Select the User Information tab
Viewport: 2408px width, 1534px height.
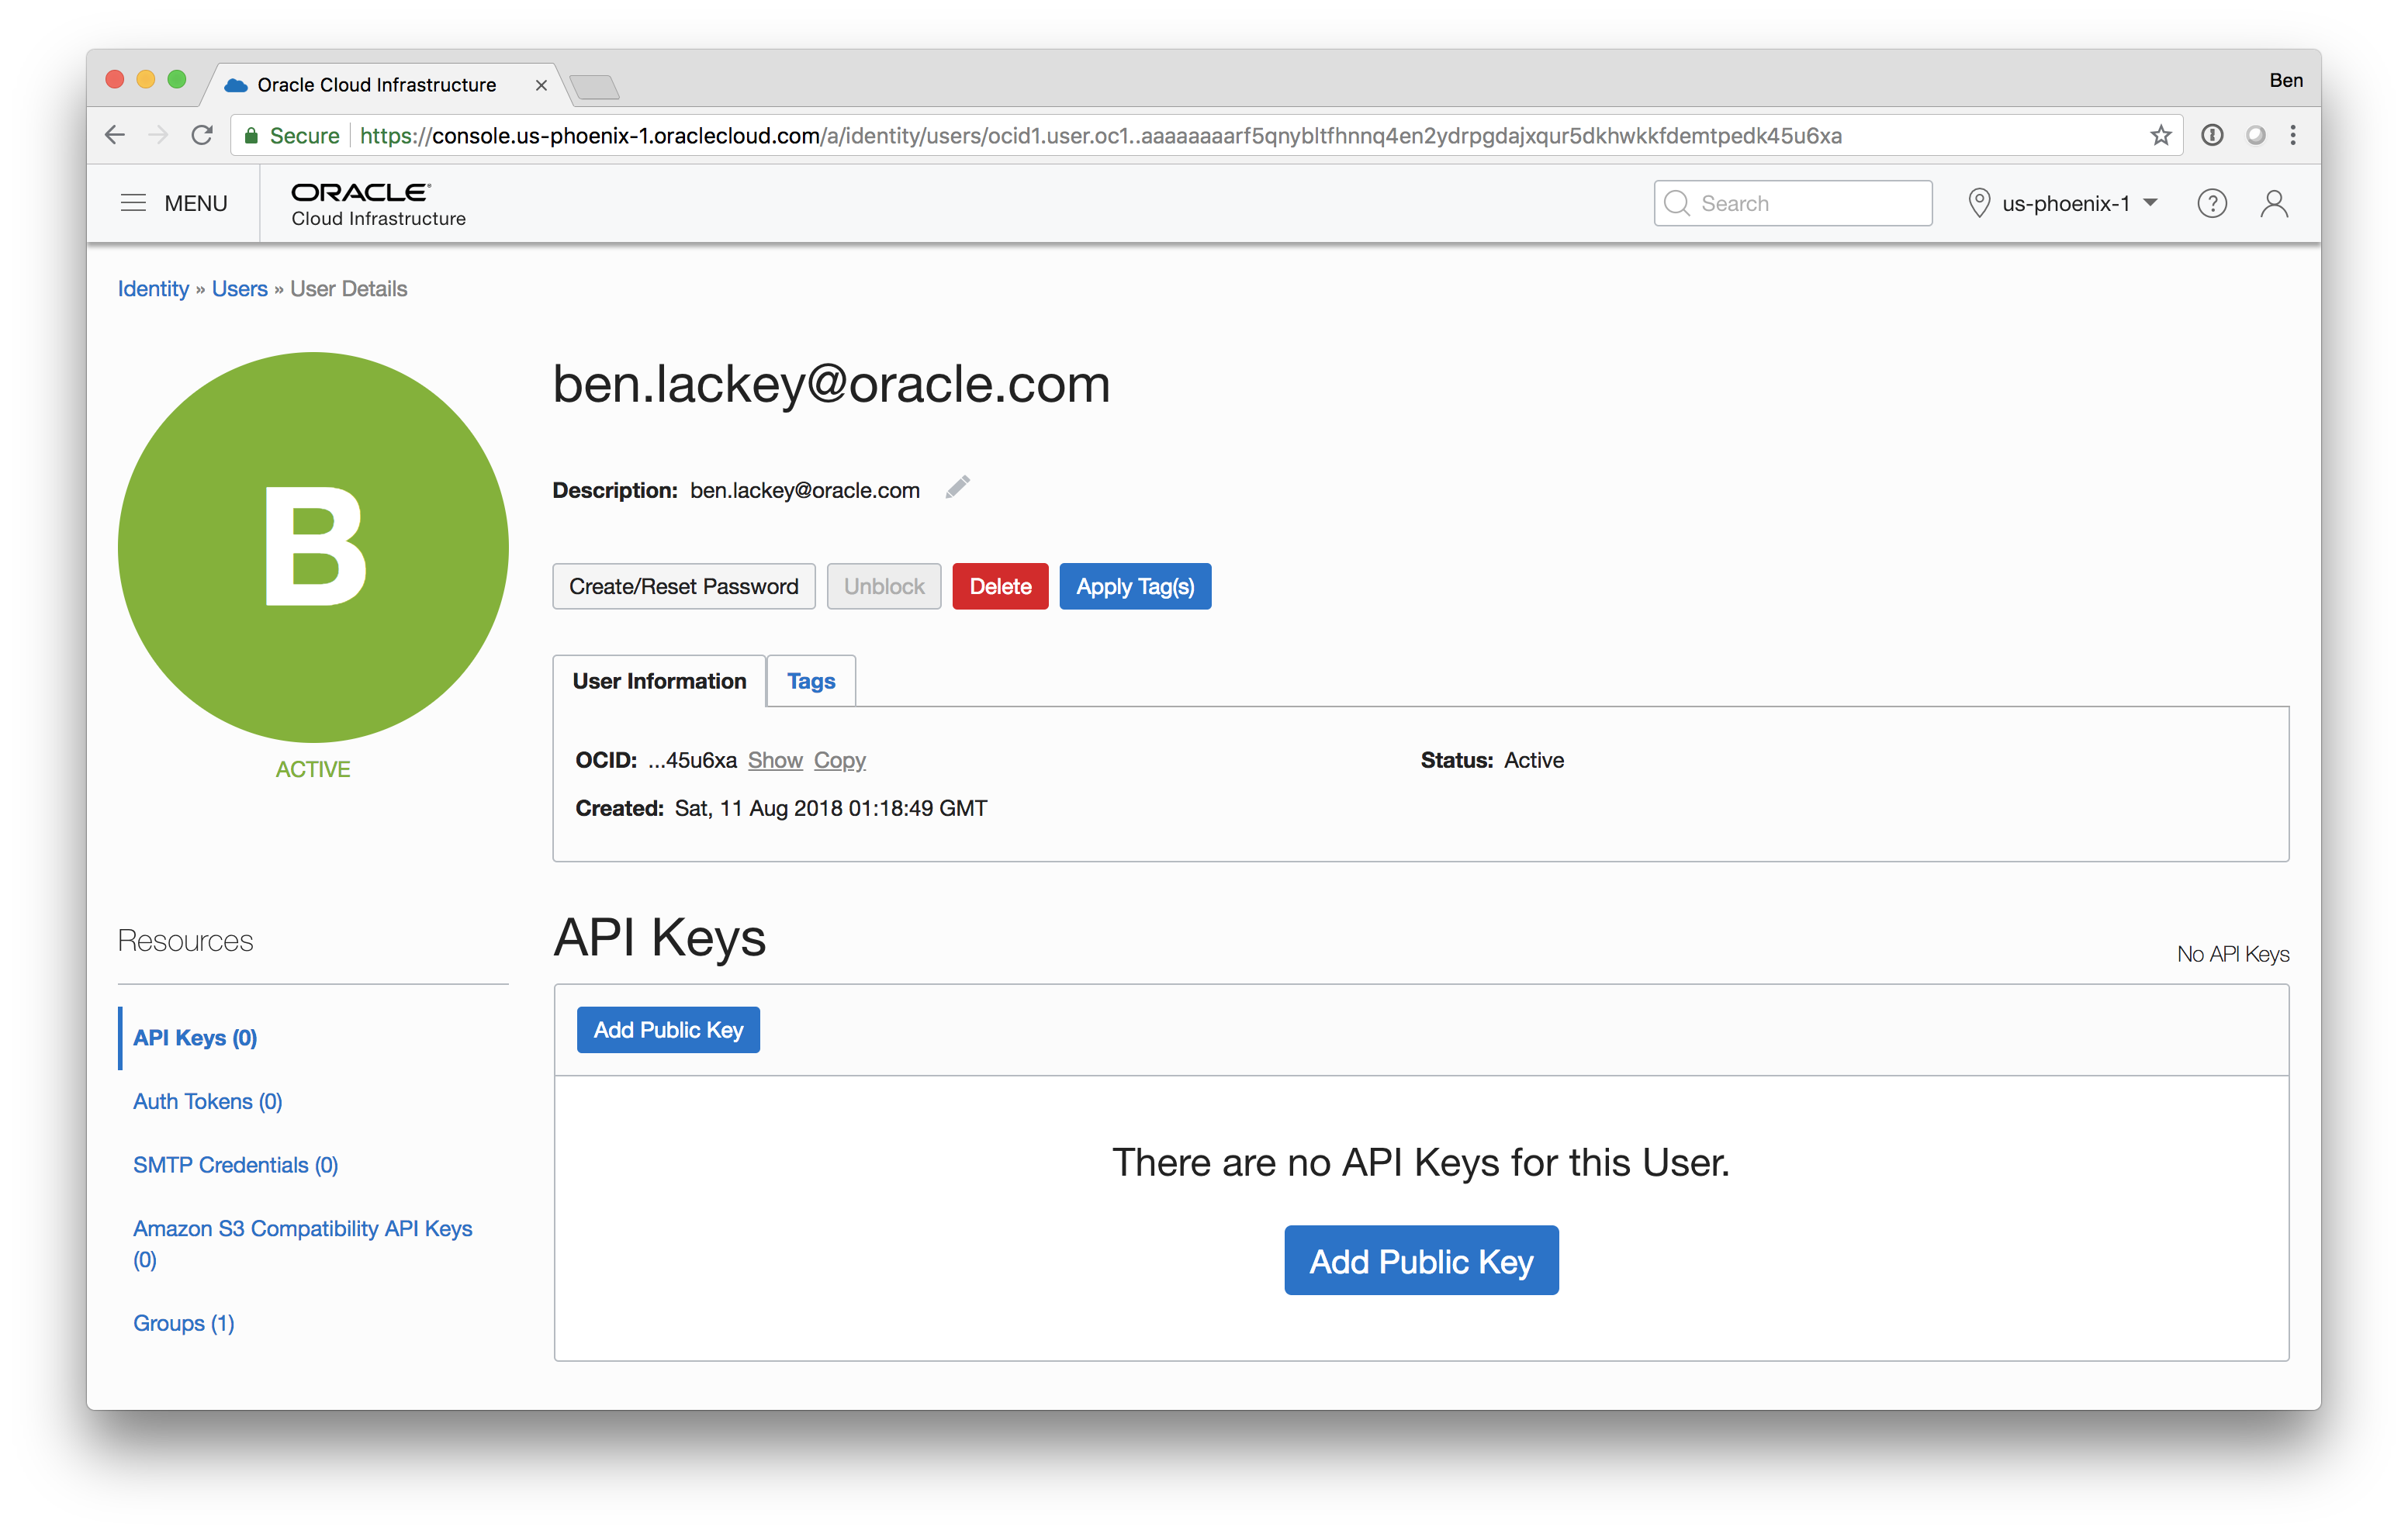click(x=659, y=681)
